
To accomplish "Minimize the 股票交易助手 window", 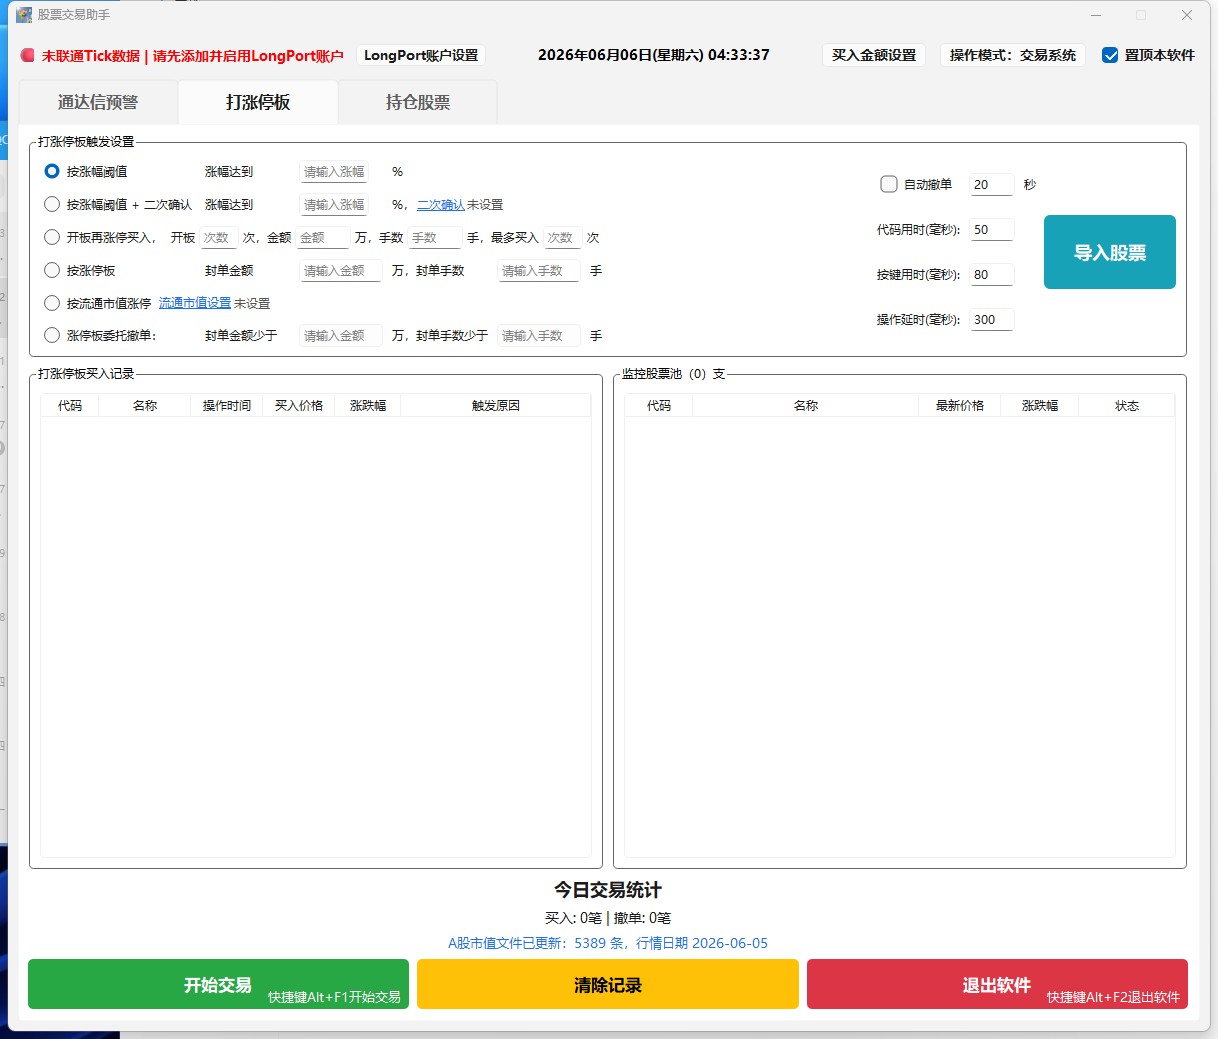I will (x=1097, y=15).
